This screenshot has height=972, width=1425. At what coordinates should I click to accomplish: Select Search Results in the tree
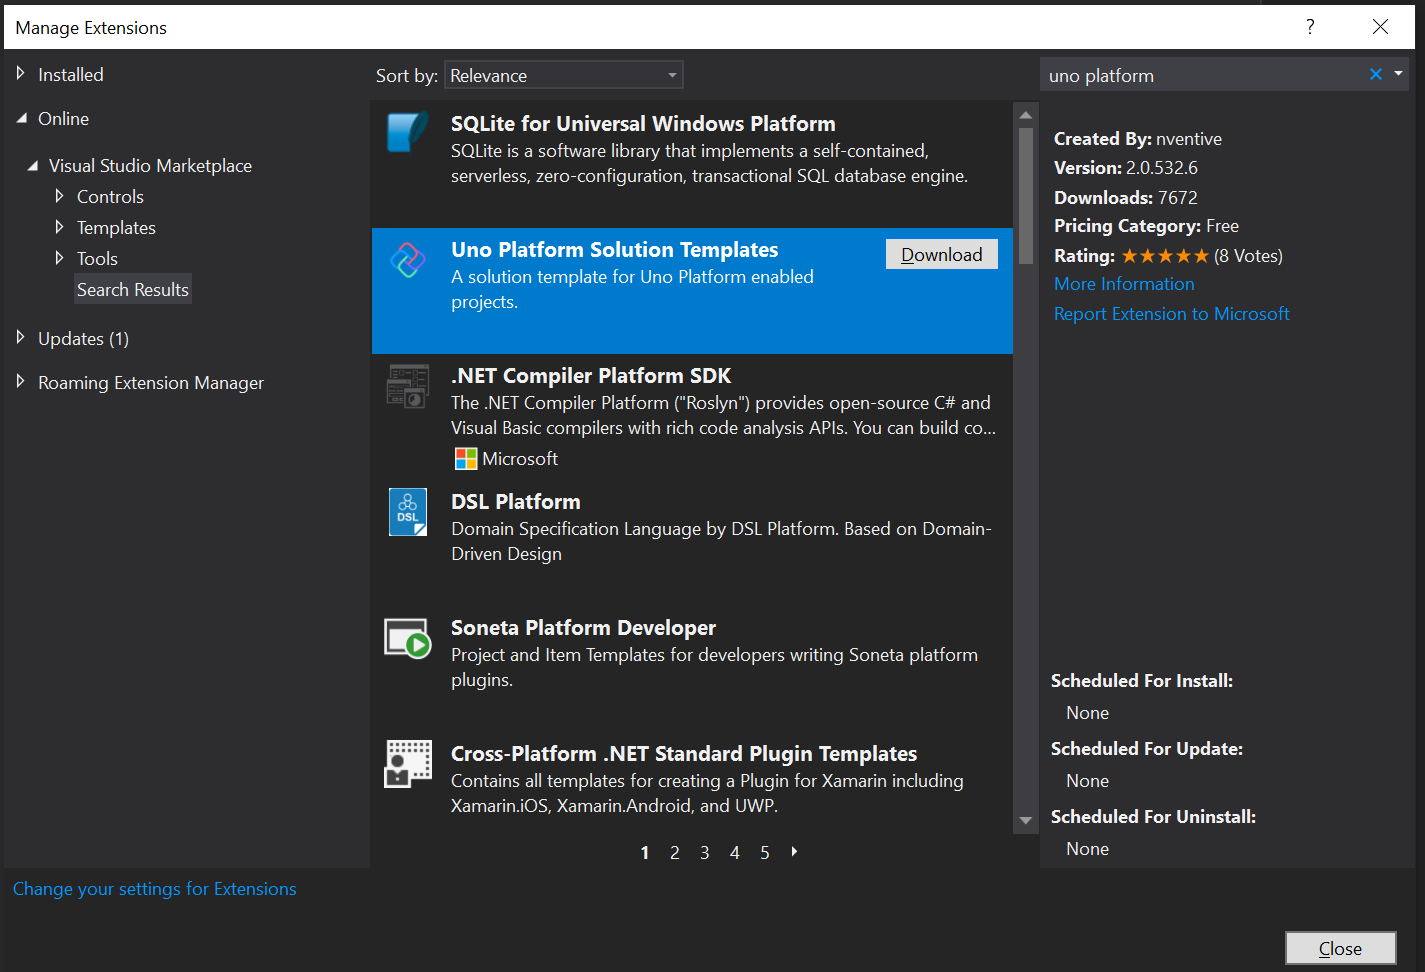click(x=133, y=289)
